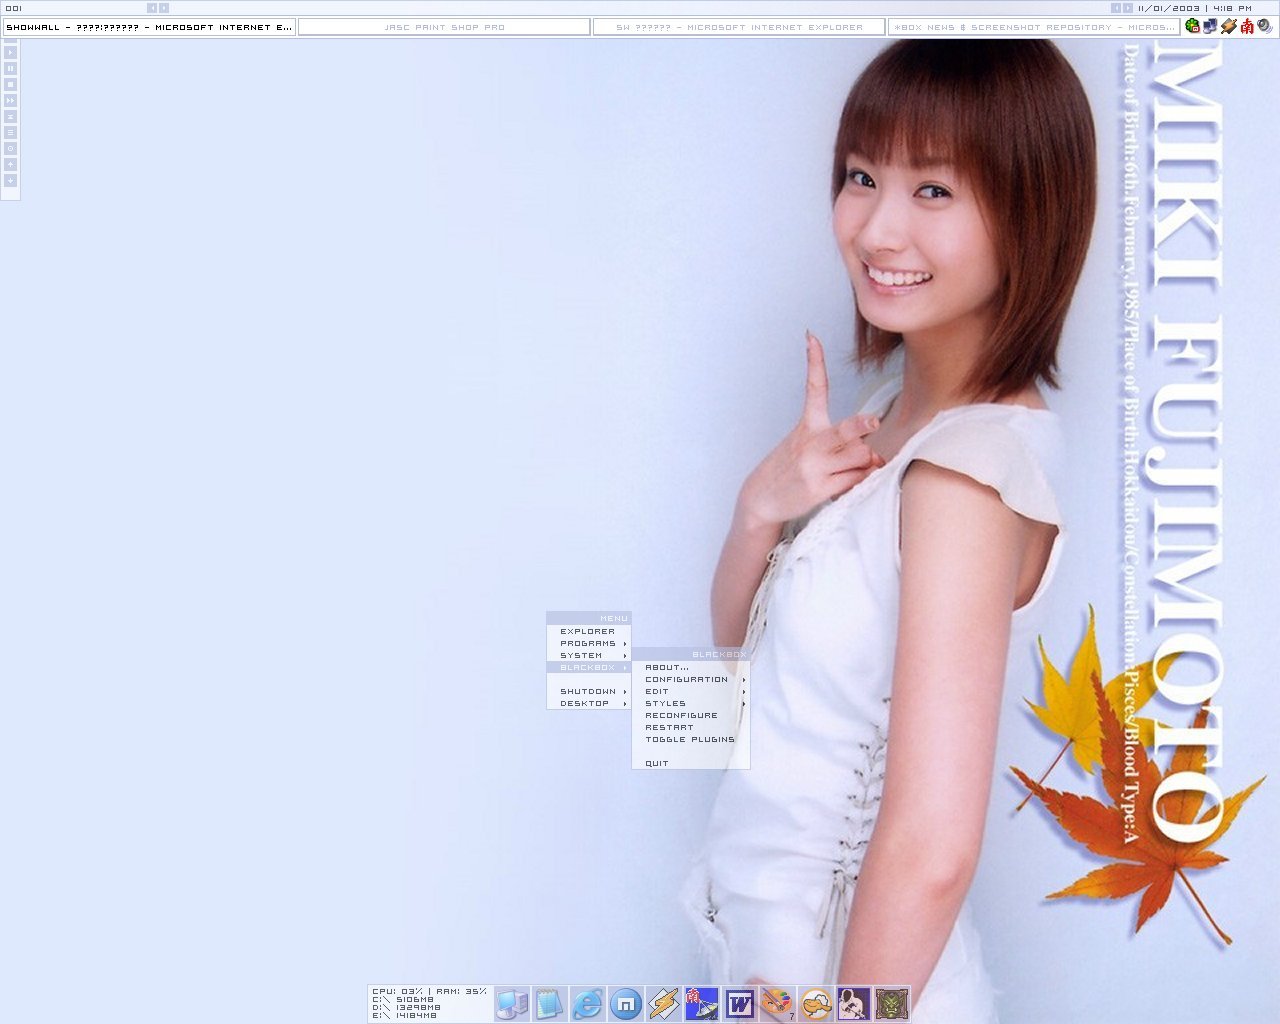This screenshot has height=1024, width=1280.
Task: Click the Menu title bar
Action: (x=589, y=618)
